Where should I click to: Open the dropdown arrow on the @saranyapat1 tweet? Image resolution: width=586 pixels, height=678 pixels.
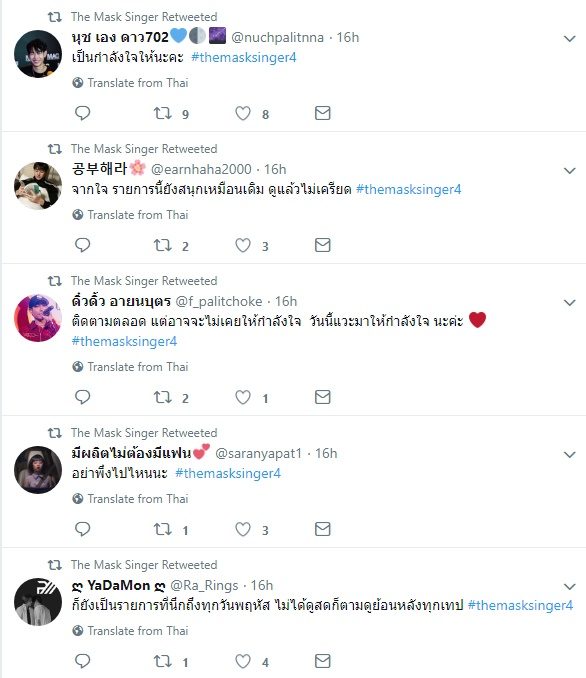click(570, 454)
